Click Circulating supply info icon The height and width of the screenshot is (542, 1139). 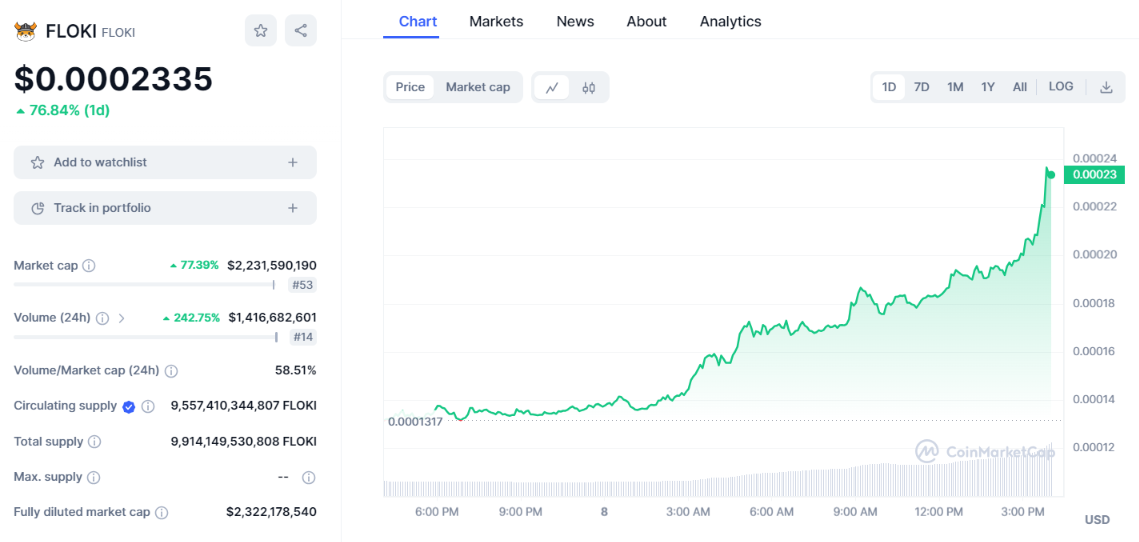click(x=148, y=406)
